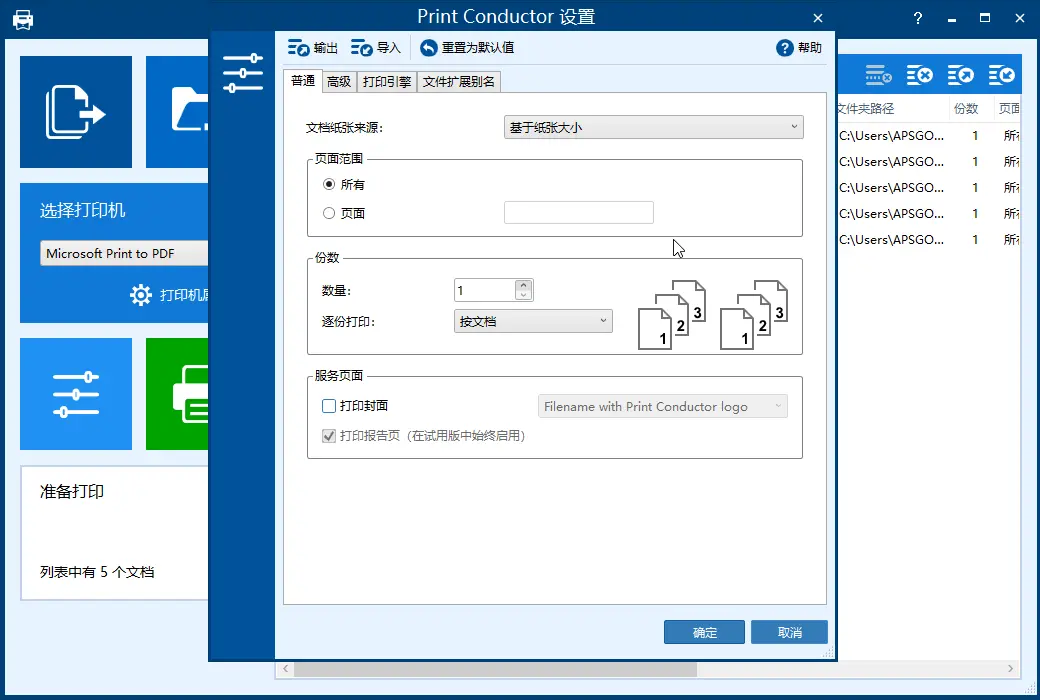This screenshot has height=700, width=1040.
Task: Enable the 打印封面 checkbox
Action: point(329,406)
